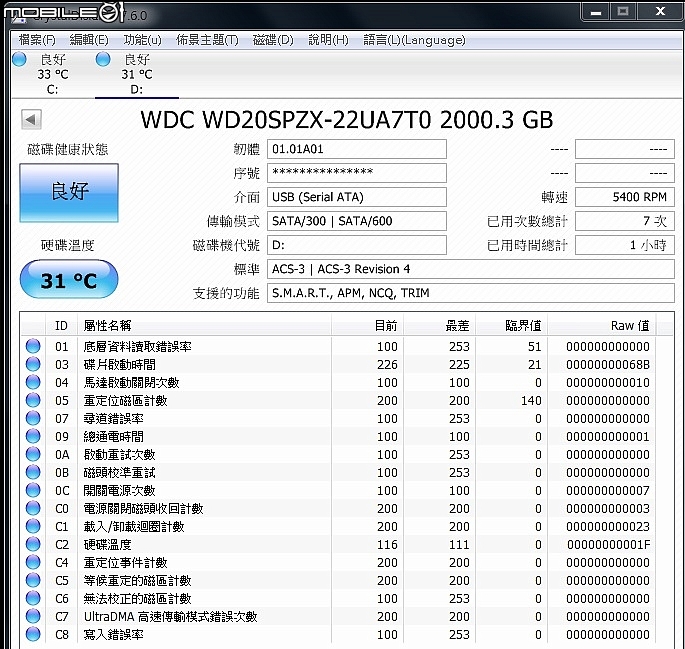Open the 編輯(E) menu
685x649 pixels.
pos(89,40)
